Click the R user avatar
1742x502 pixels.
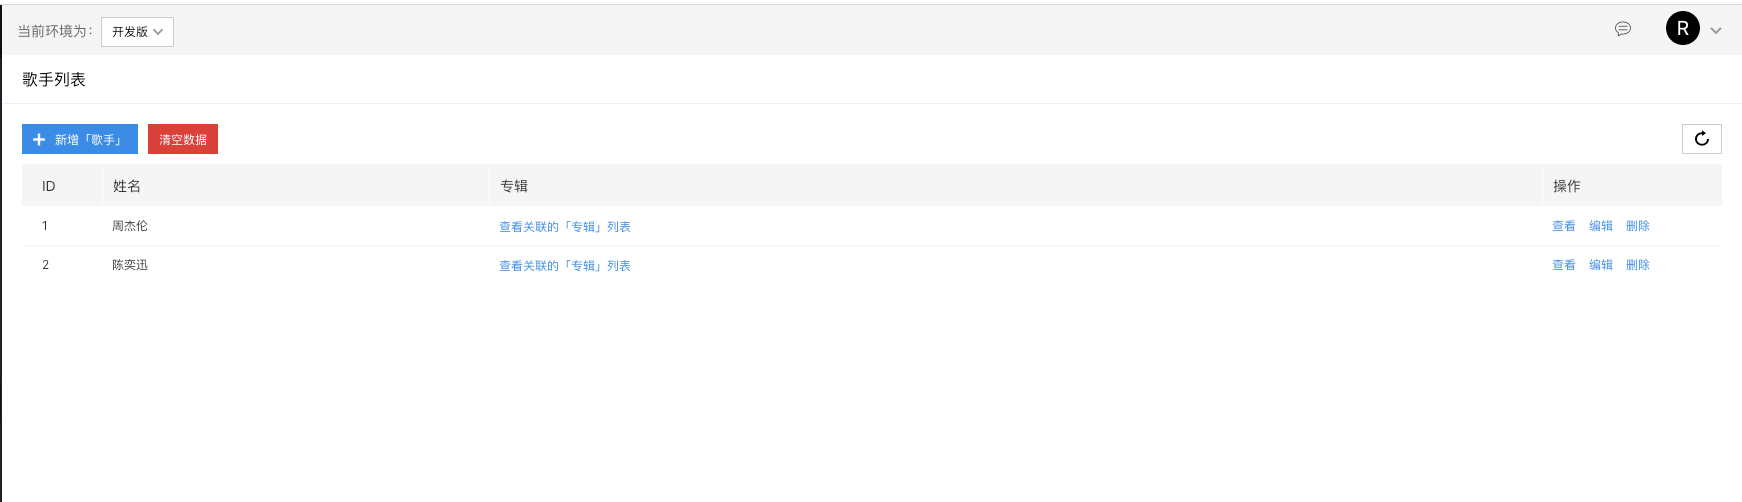(x=1683, y=29)
